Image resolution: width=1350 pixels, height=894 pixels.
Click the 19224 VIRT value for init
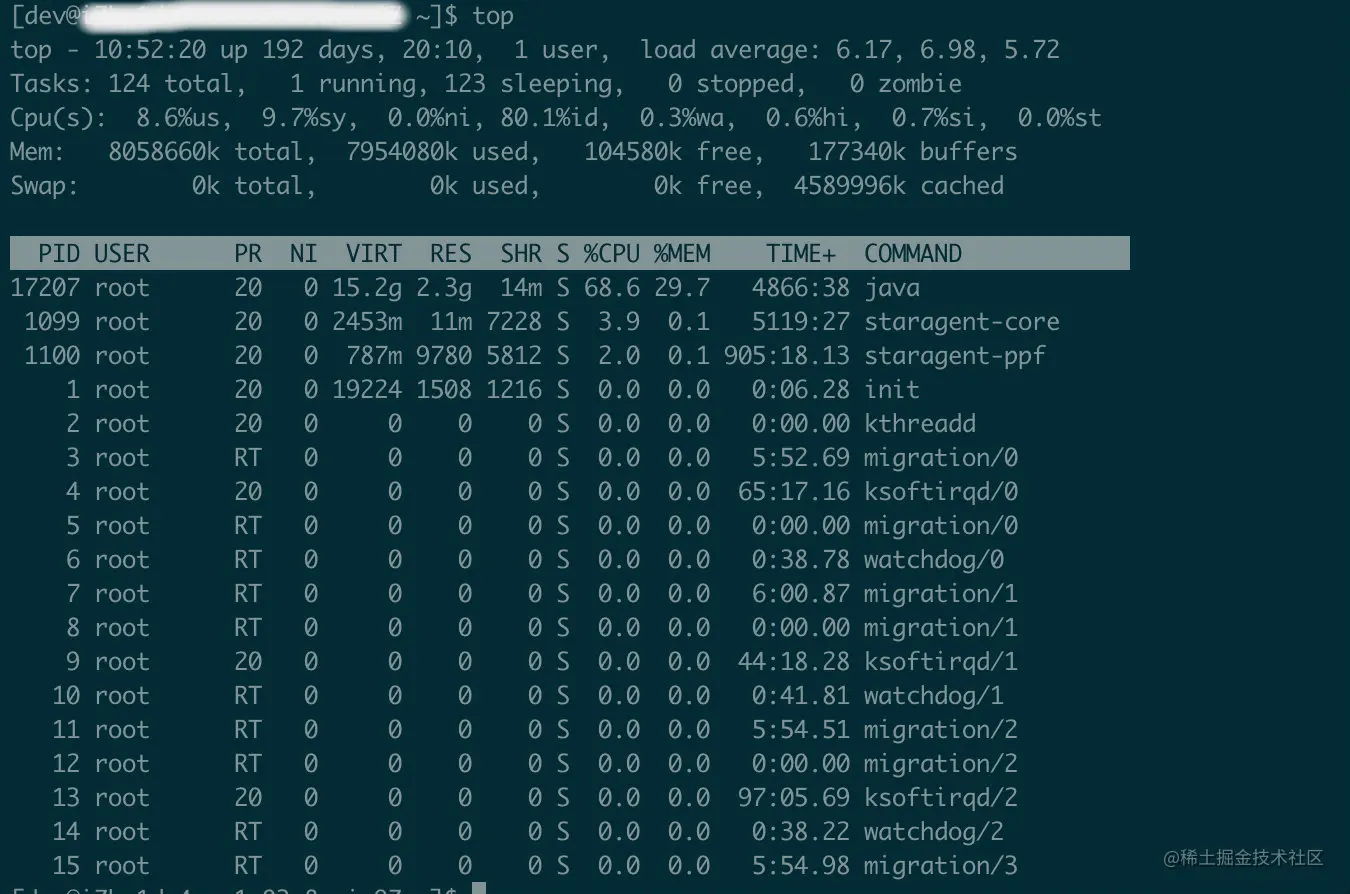coord(367,390)
